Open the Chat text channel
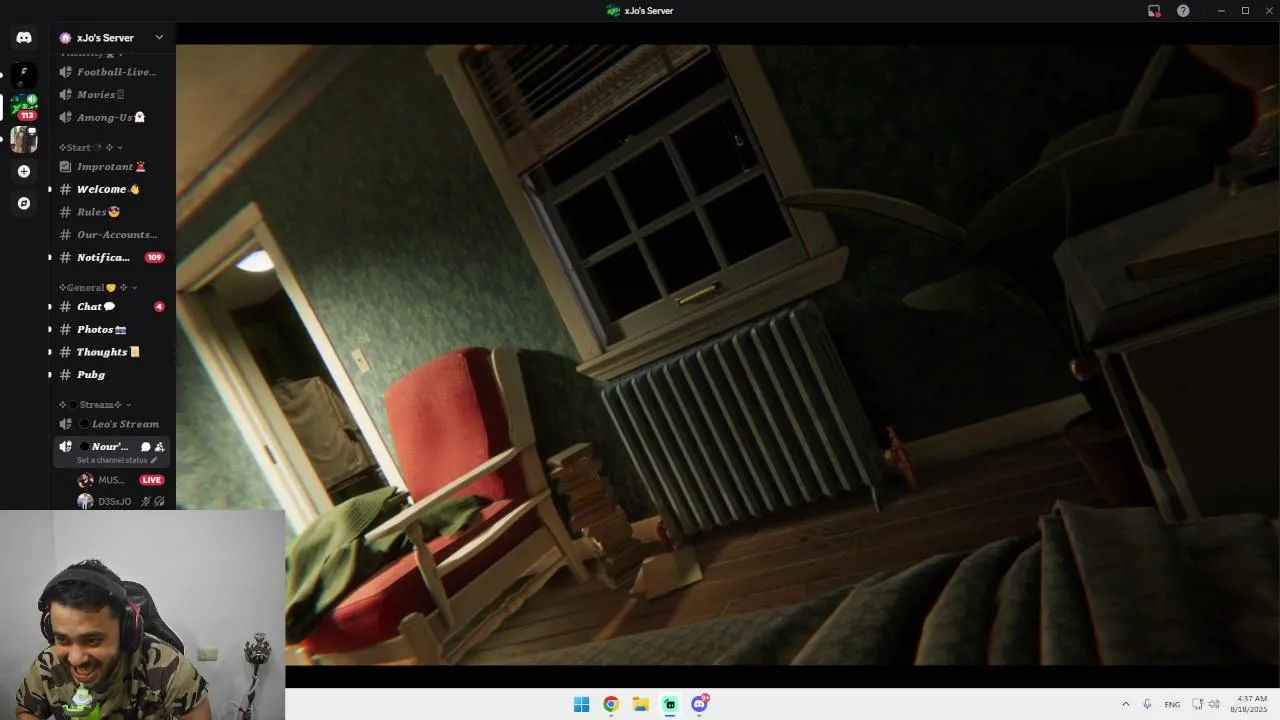Viewport: 1280px width, 720px height. 111,306
